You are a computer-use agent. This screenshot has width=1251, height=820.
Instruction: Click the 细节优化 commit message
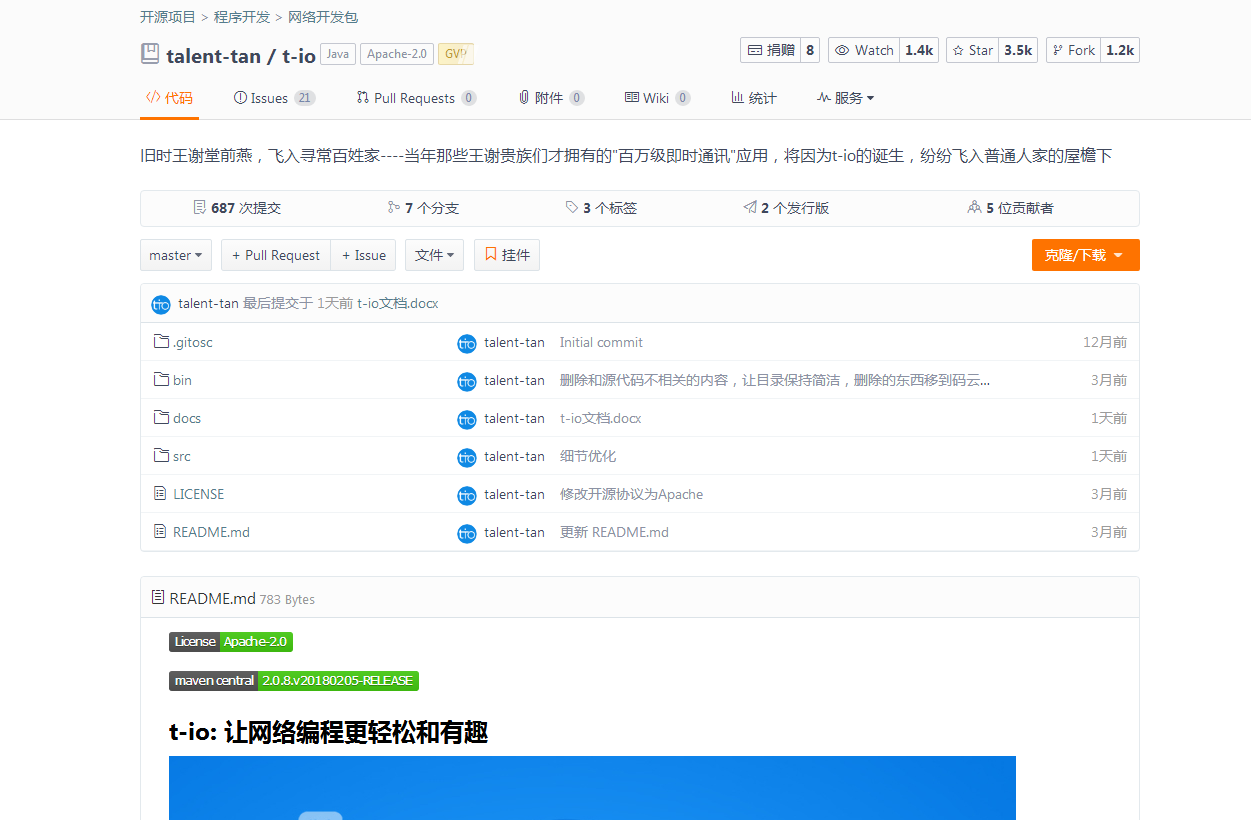[x=588, y=456]
